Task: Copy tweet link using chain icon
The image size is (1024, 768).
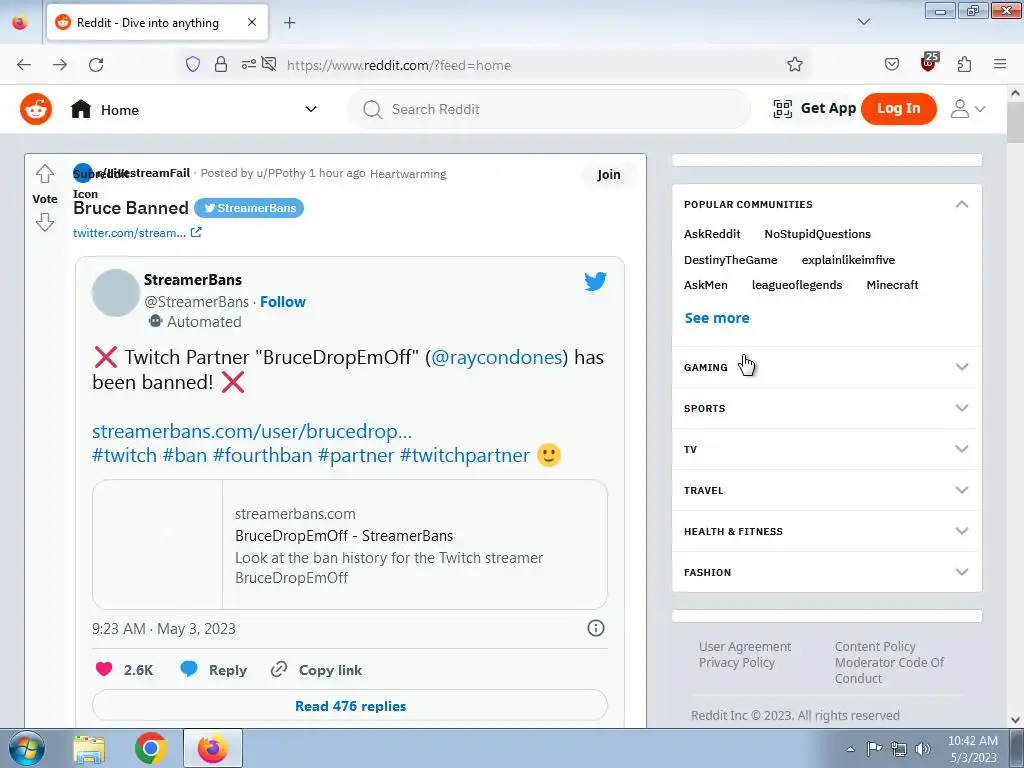Action: coord(279,669)
